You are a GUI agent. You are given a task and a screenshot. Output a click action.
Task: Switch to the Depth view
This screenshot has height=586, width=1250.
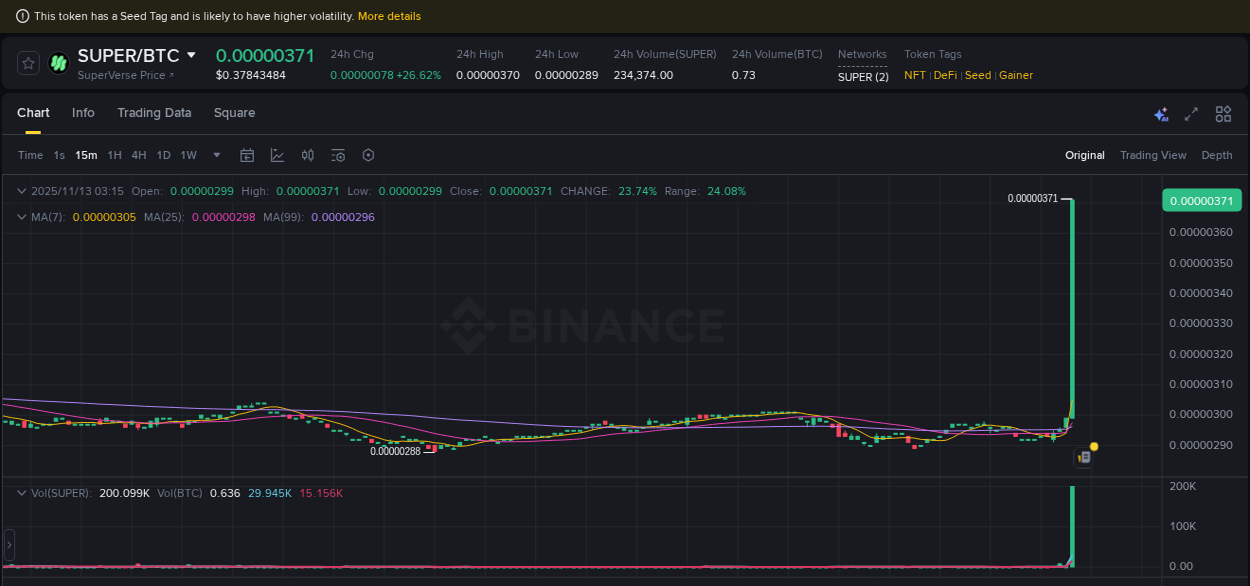1217,155
